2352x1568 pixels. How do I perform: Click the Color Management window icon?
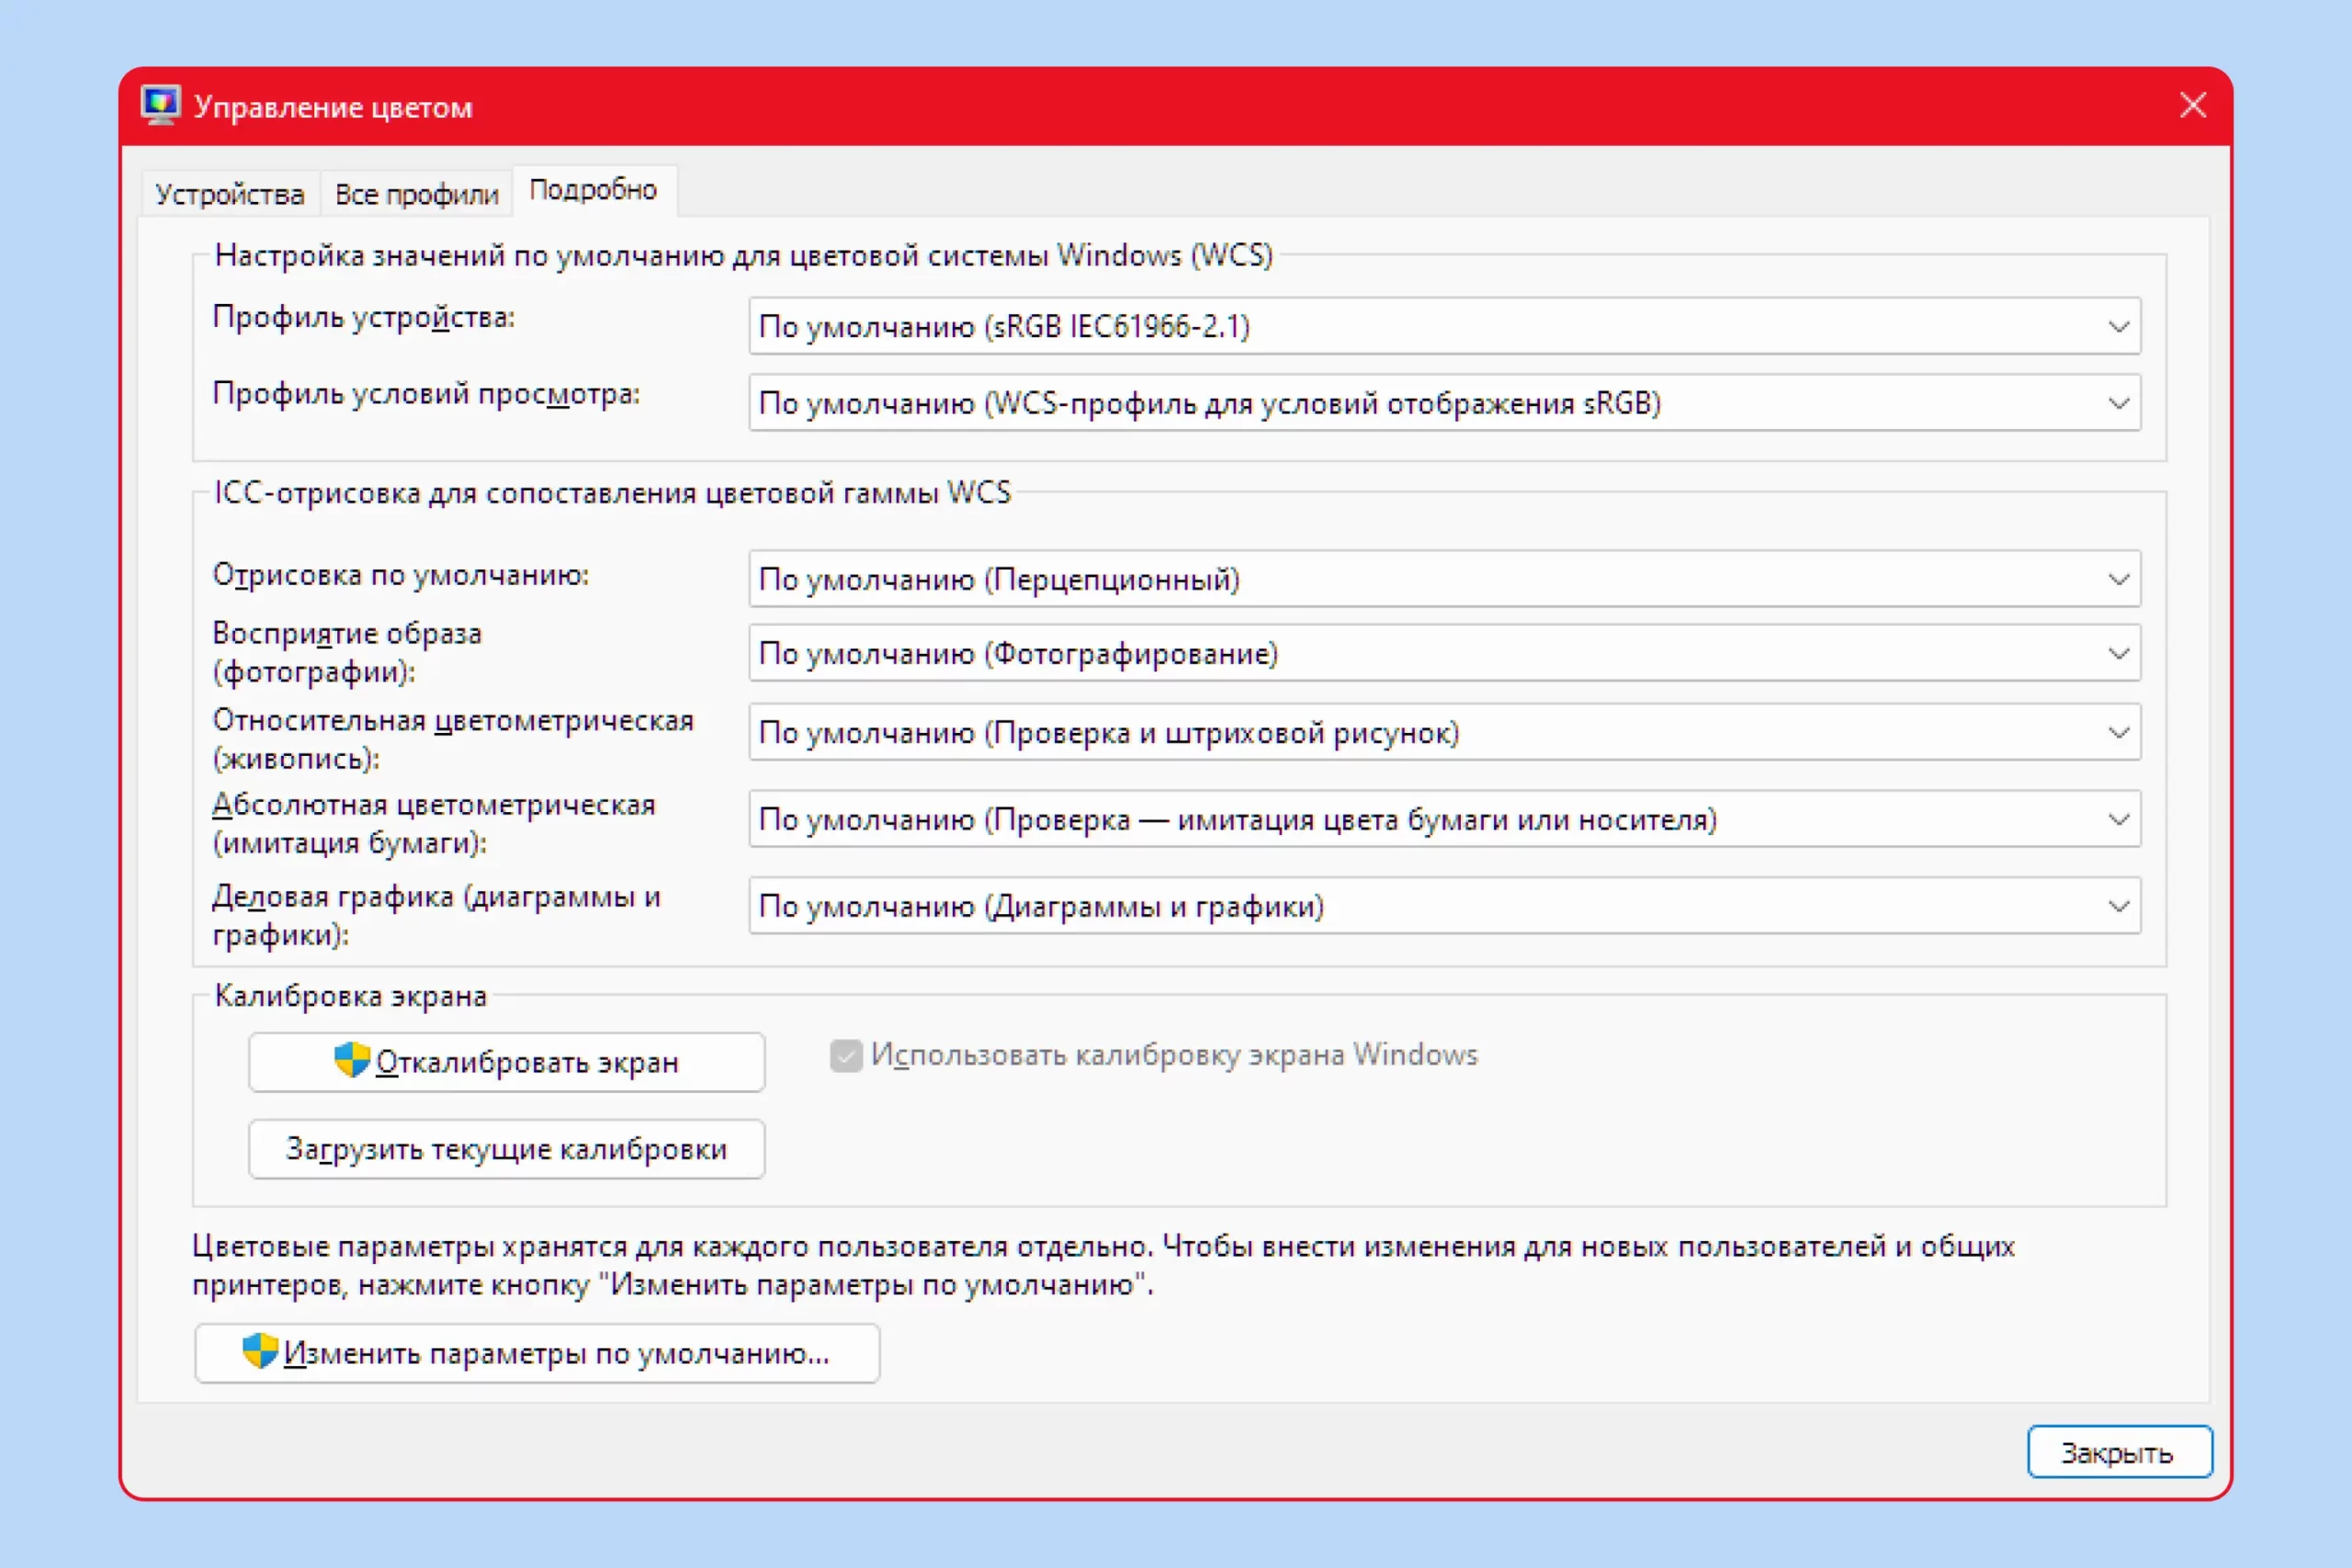pyautogui.click(x=160, y=105)
